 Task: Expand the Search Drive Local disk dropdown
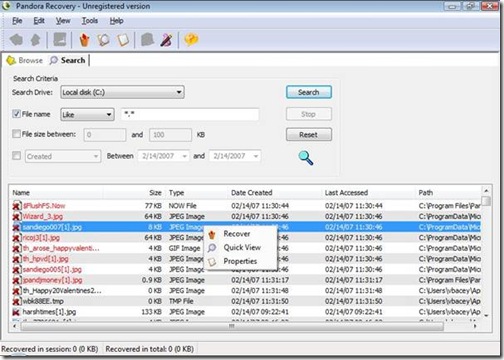click(x=122, y=92)
